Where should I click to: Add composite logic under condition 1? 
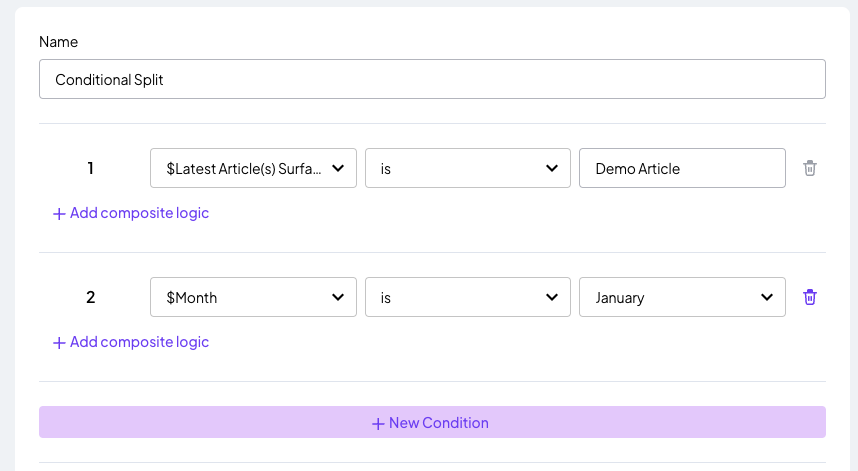point(131,213)
